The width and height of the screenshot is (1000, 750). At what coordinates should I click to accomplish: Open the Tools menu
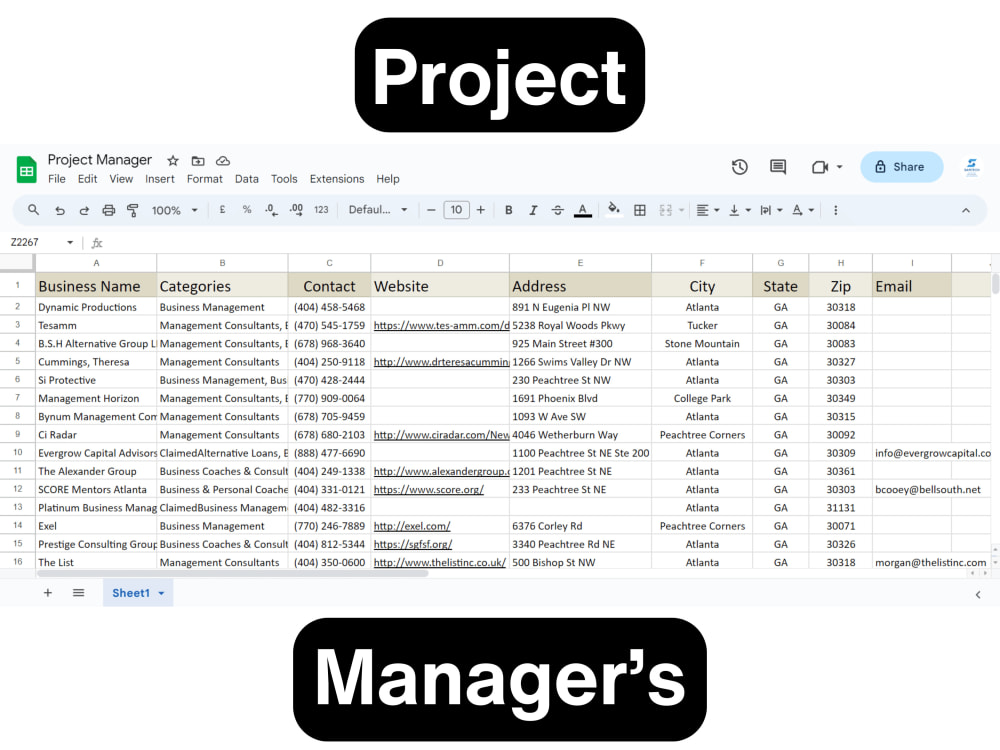pyautogui.click(x=284, y=179)
